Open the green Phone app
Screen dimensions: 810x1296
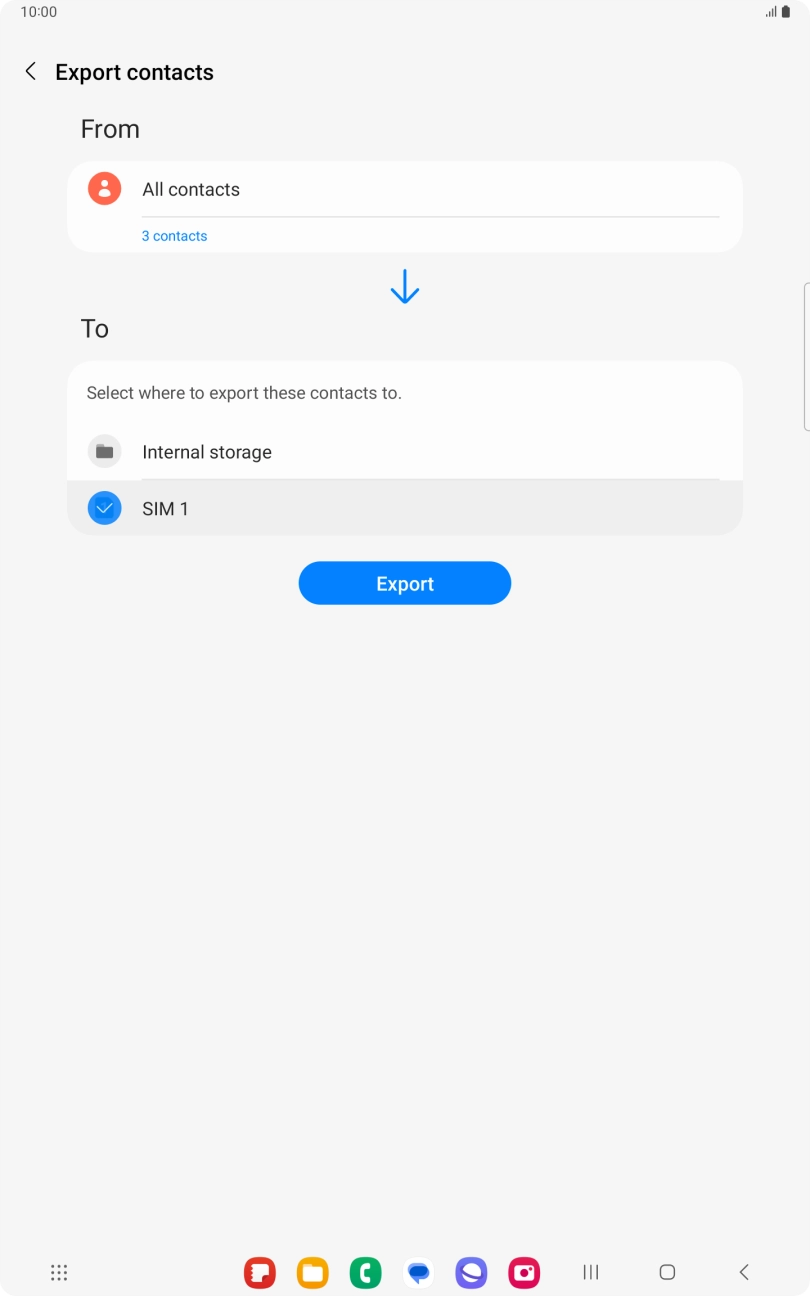pyautogui.click(x=366, y=1272)
